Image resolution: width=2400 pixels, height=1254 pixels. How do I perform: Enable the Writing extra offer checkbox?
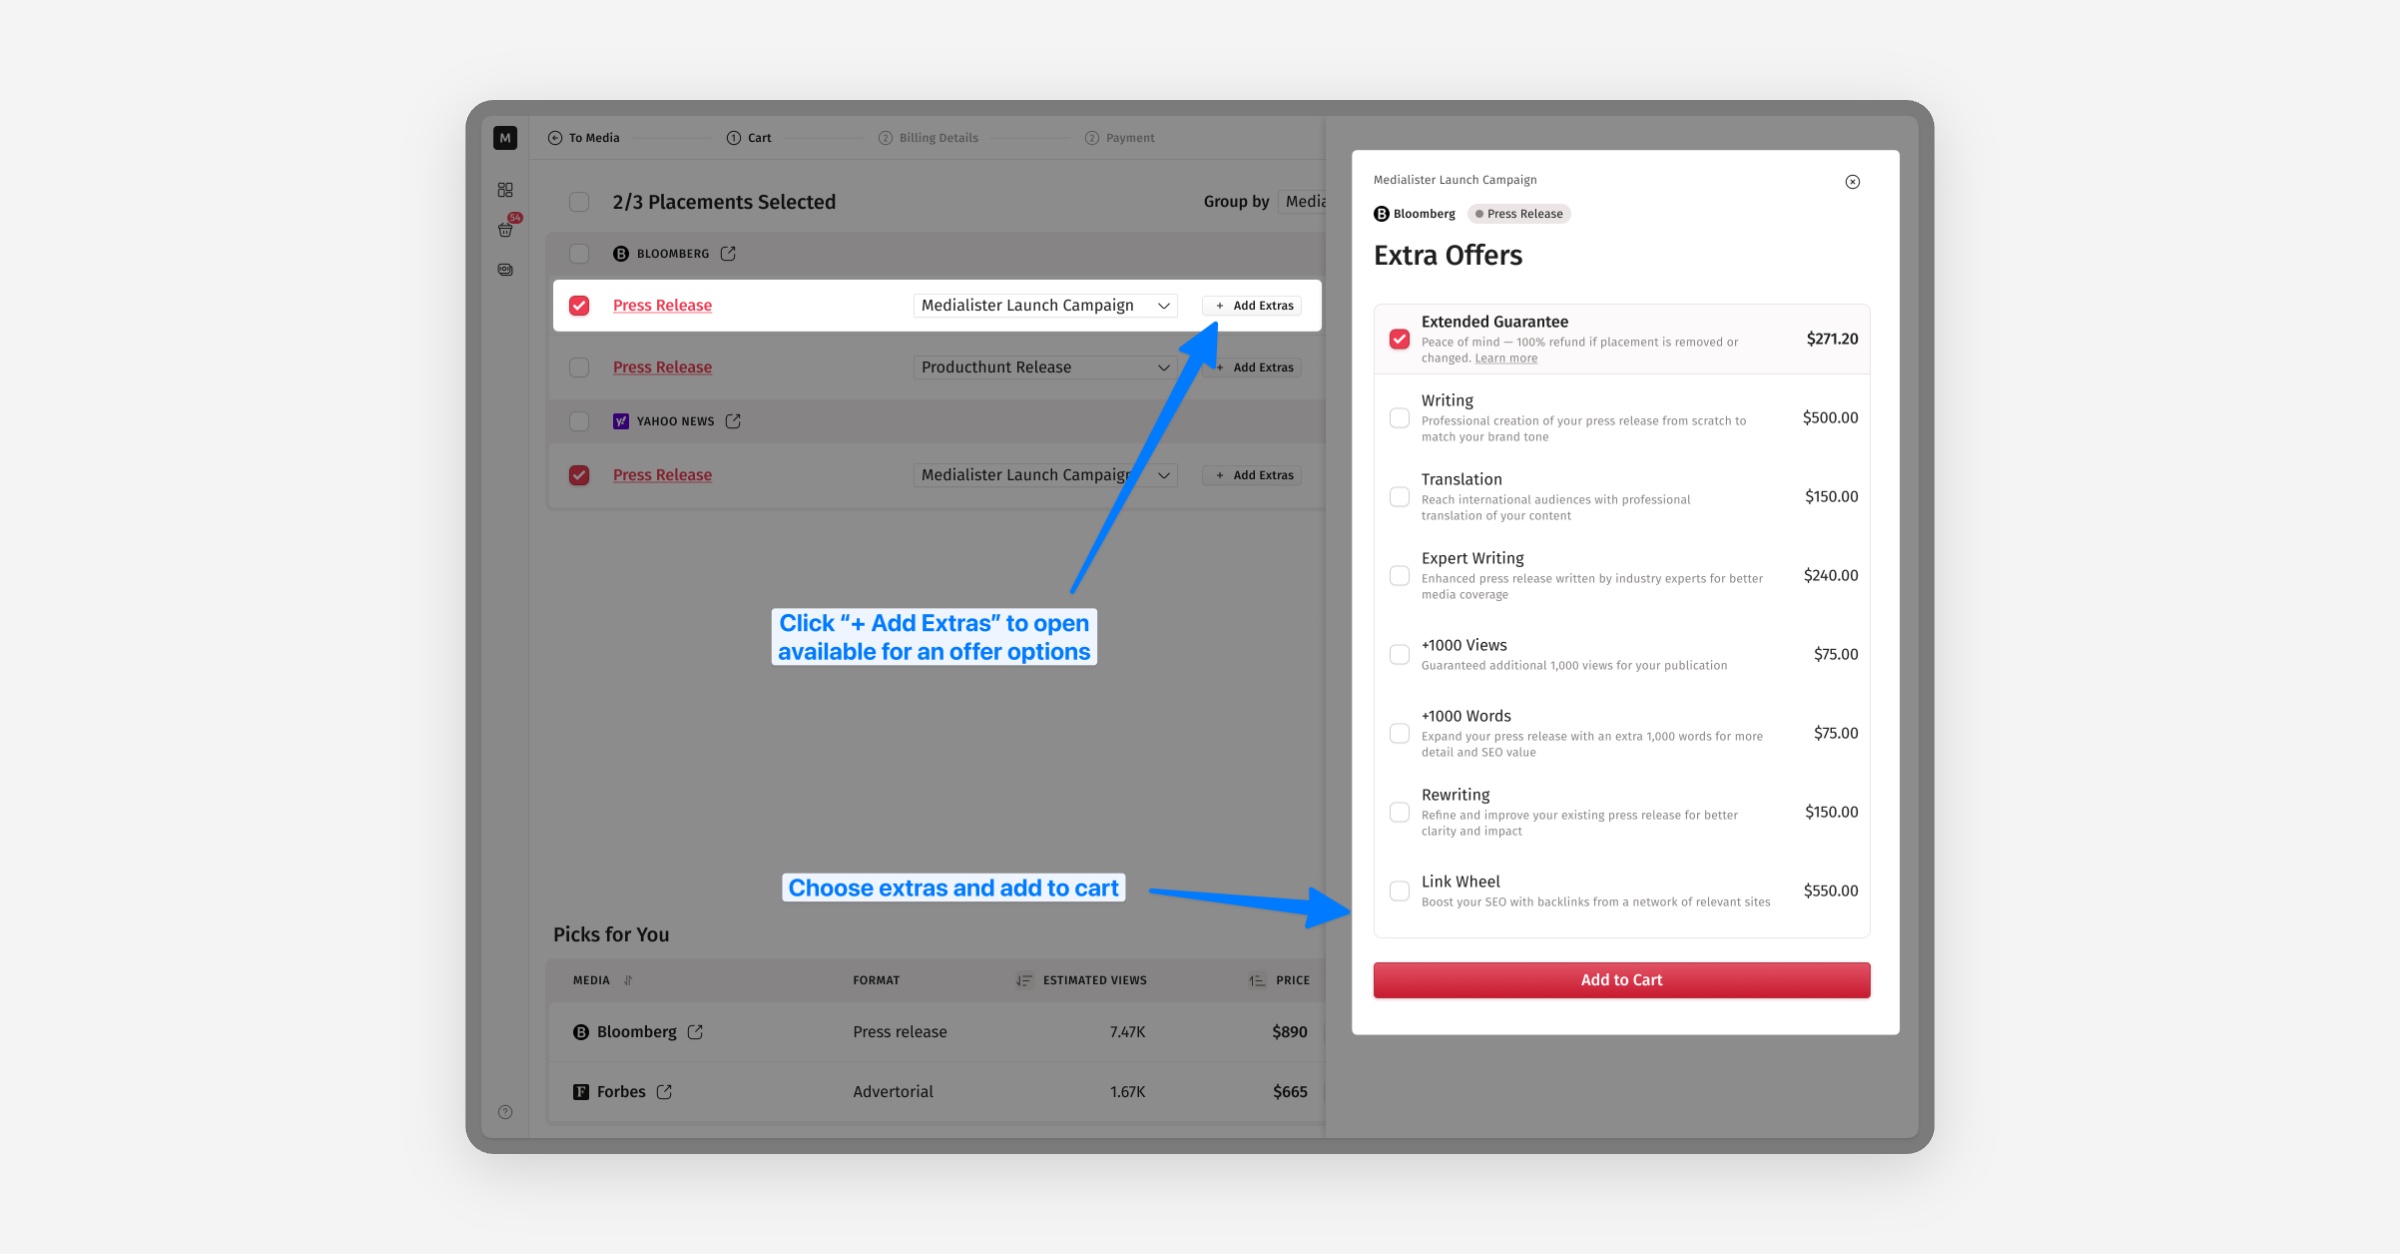click(1399, 418)
